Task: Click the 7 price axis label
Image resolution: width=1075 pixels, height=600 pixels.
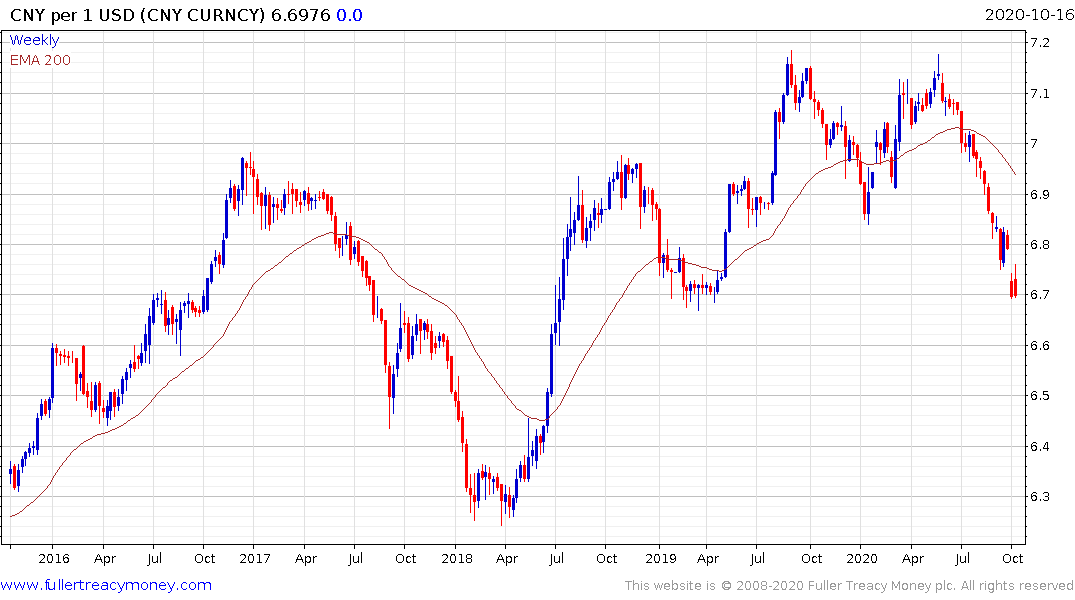Action: [x=1035, y=143]
